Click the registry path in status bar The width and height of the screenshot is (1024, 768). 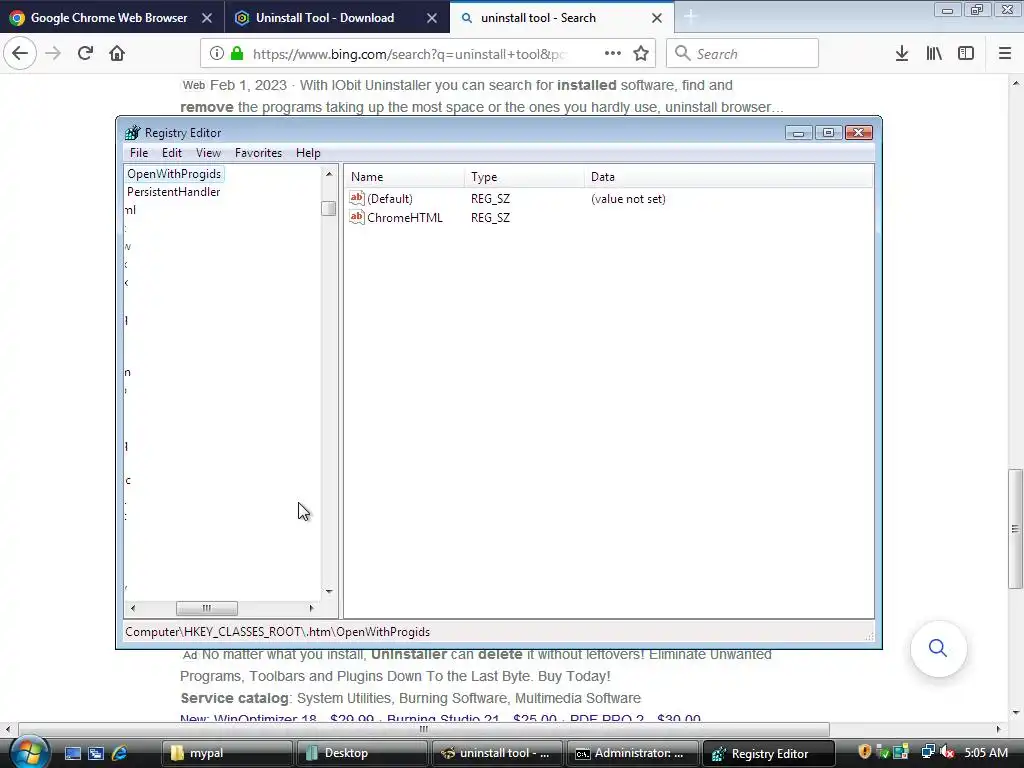coord(278,632)
